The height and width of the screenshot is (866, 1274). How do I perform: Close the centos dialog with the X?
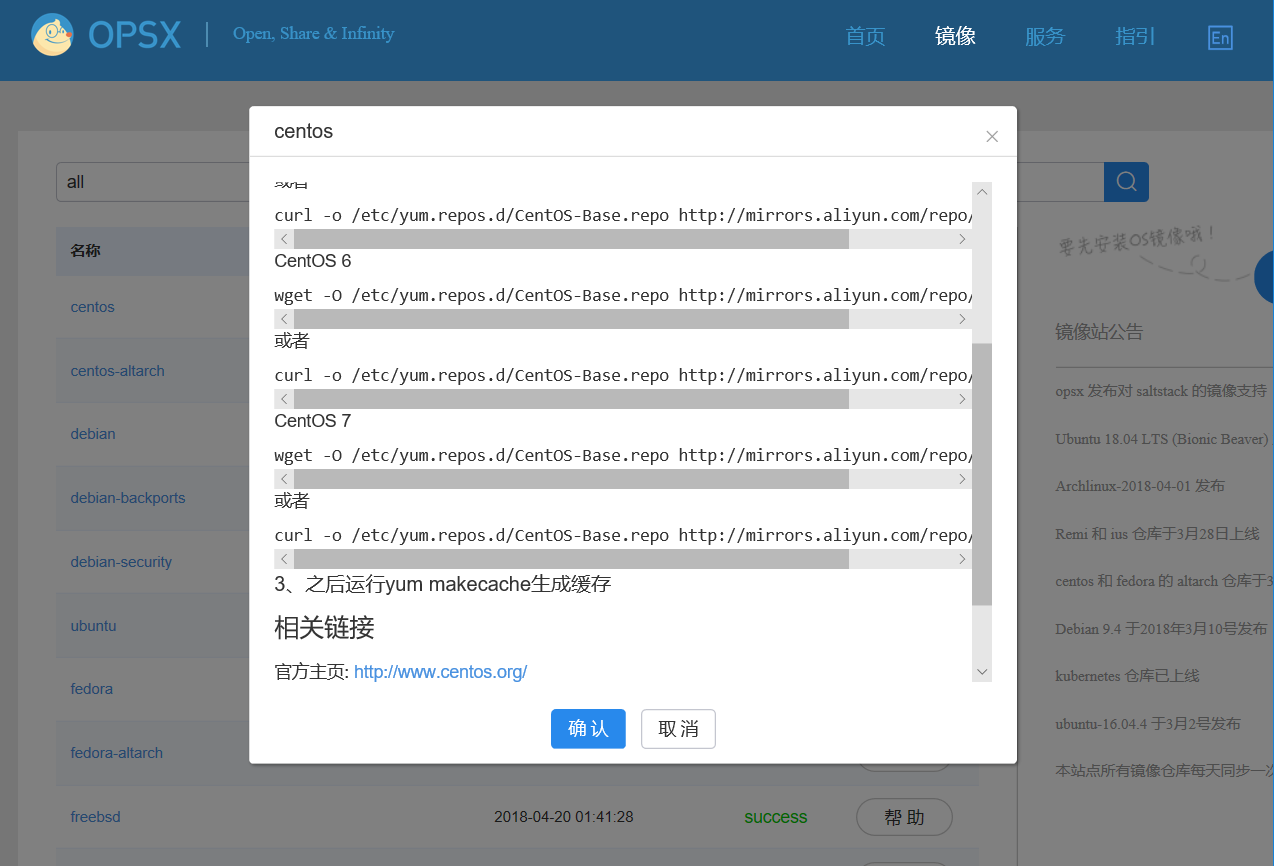click(x=992, y=137)
